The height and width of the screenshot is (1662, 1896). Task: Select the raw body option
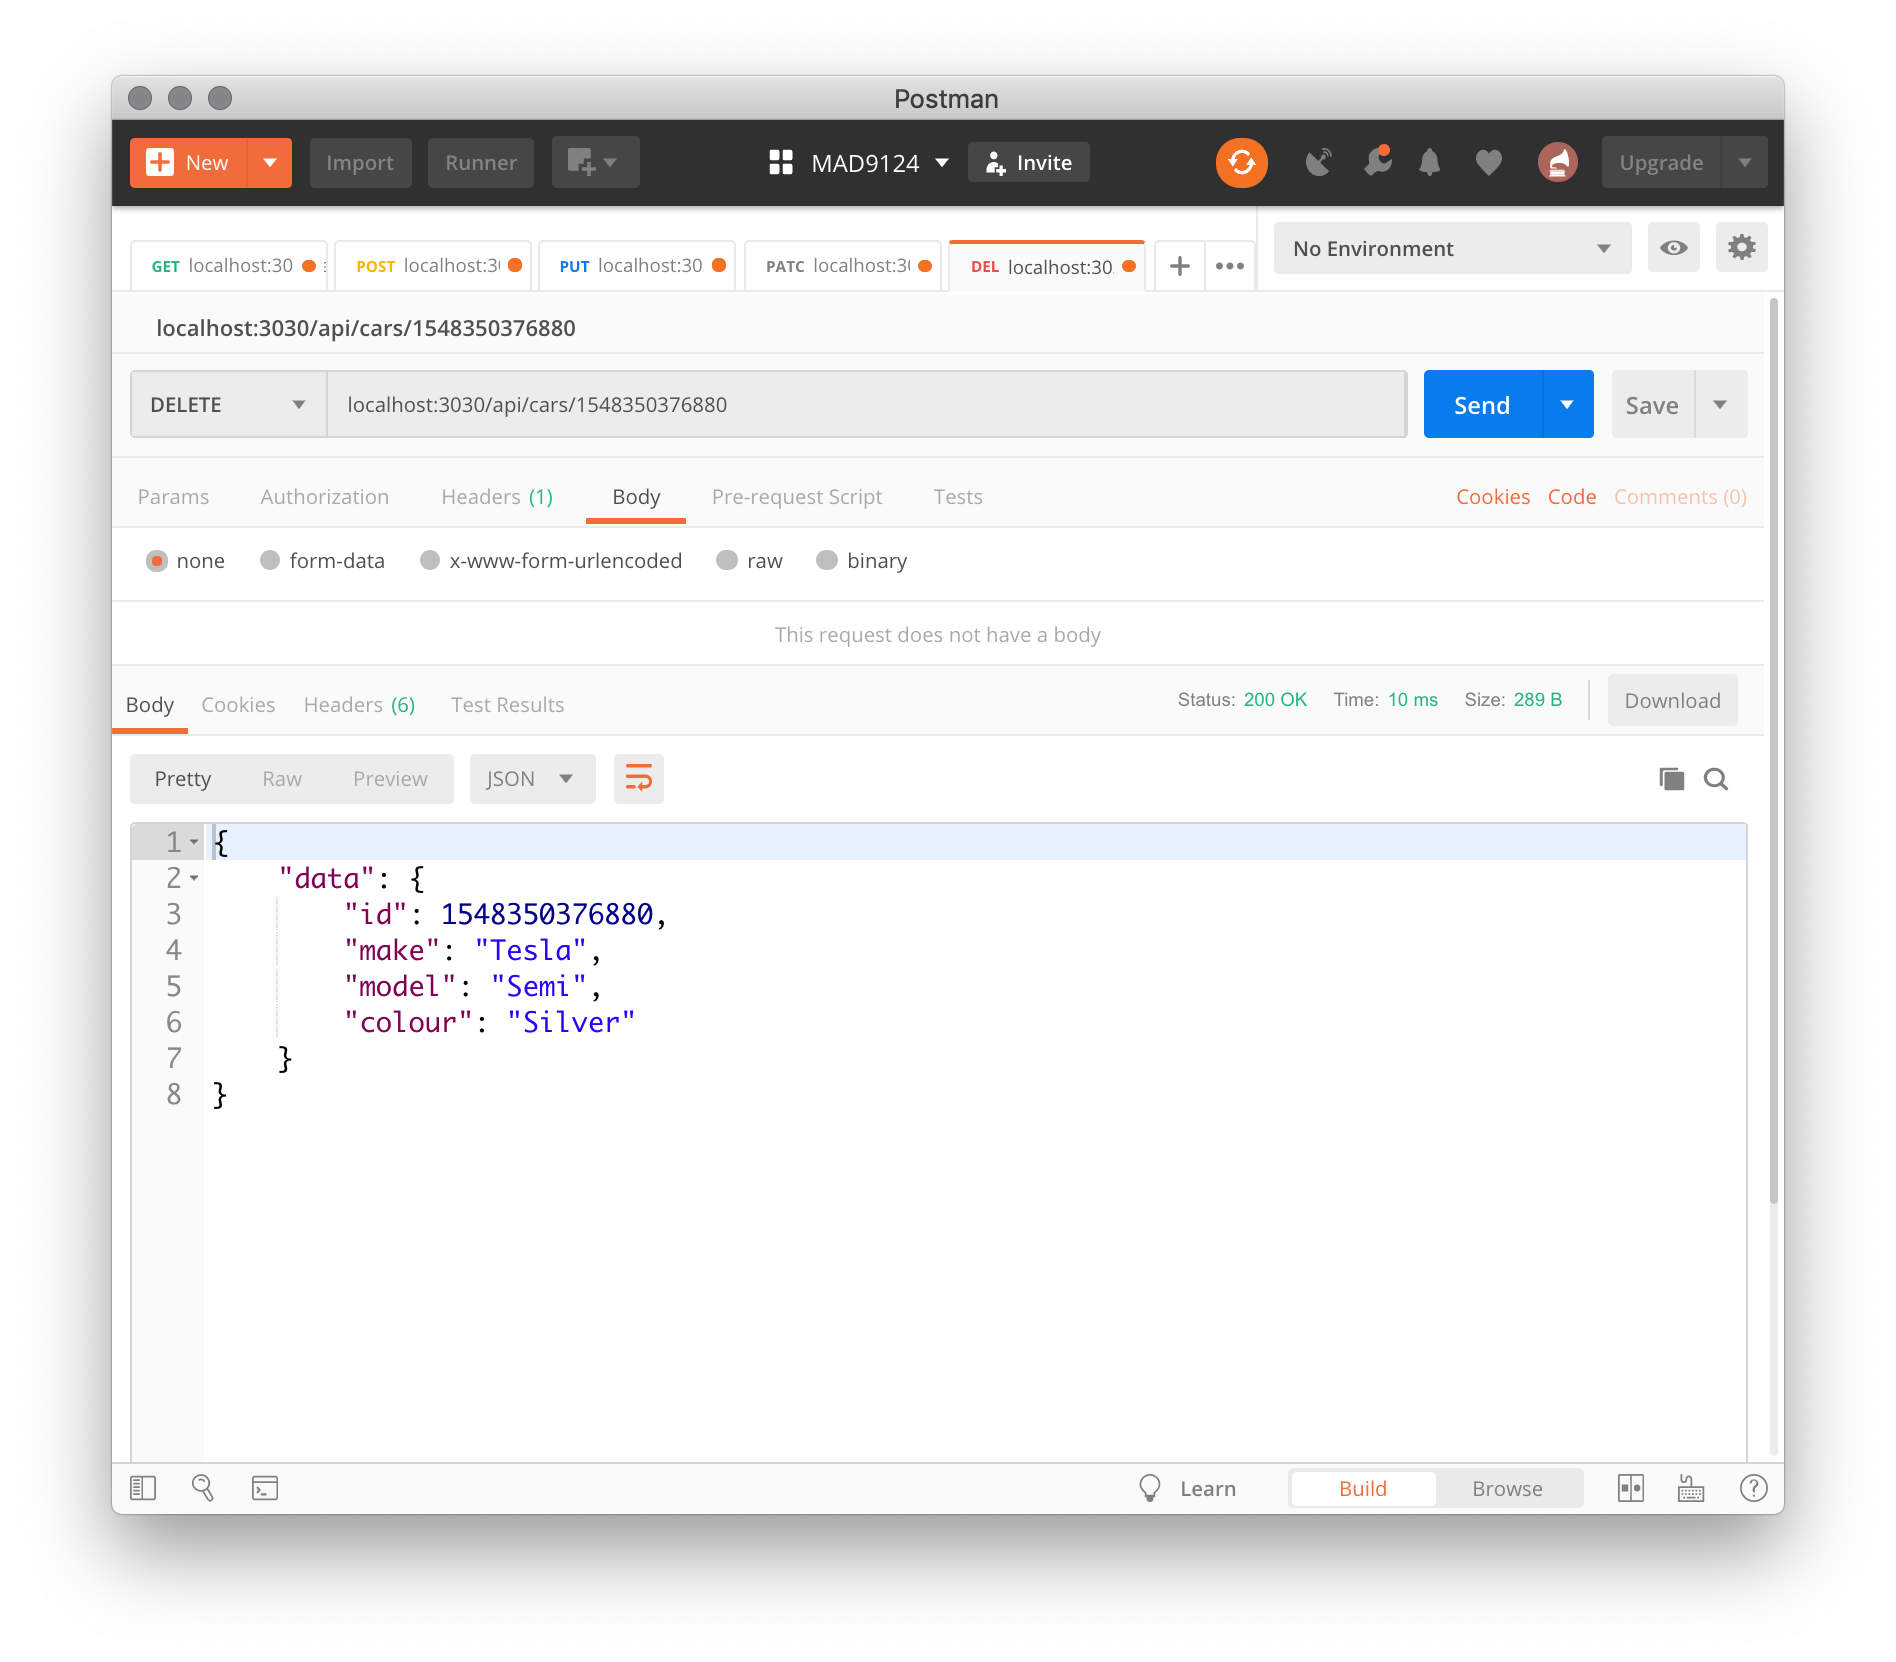coord(727,561)
